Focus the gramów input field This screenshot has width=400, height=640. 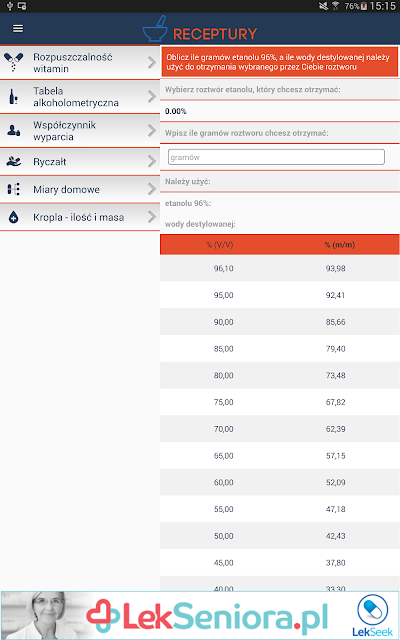pos(276,157)
